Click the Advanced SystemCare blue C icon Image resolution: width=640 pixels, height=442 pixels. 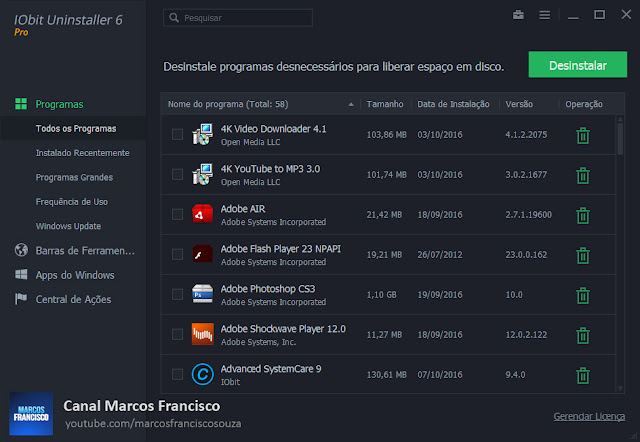pyautogui.click(x=202, y=374)
